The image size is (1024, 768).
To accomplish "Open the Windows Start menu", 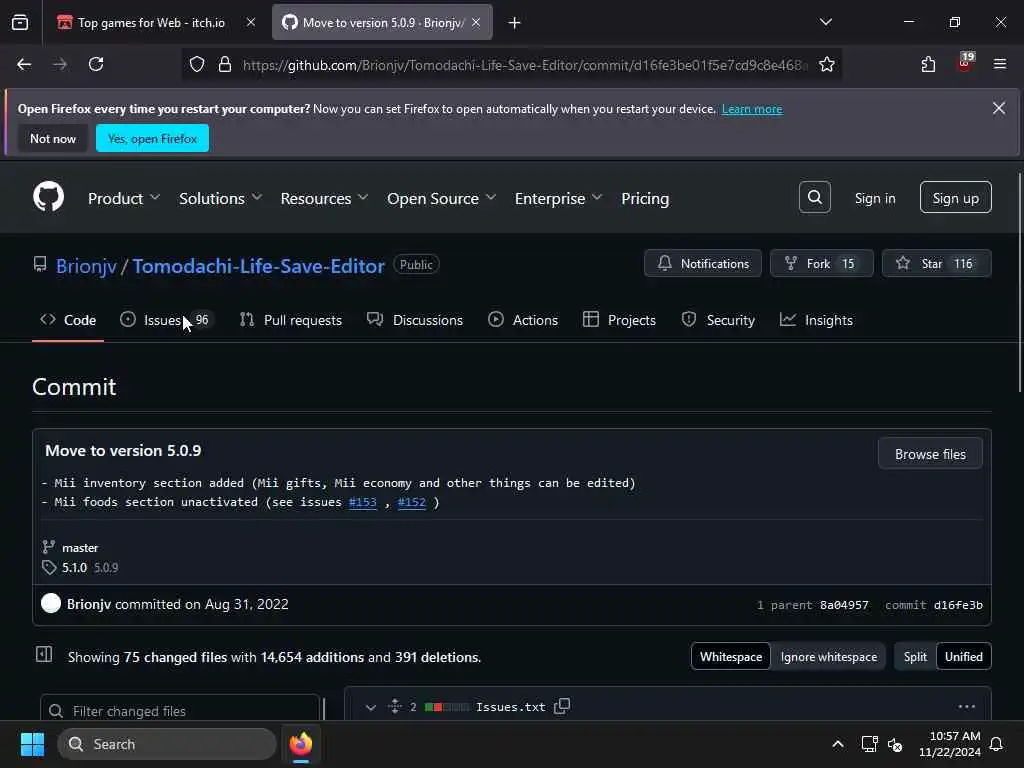I will coord(32,744).
